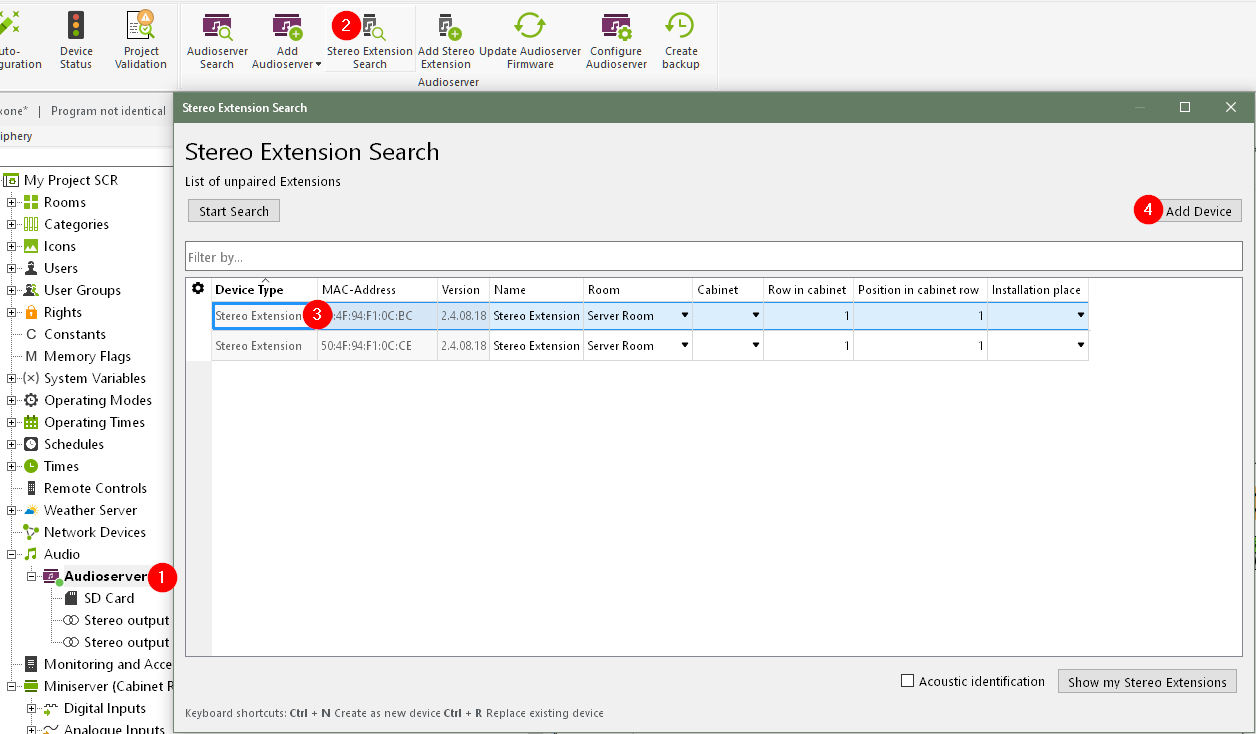Click the Users person icon

31,268
